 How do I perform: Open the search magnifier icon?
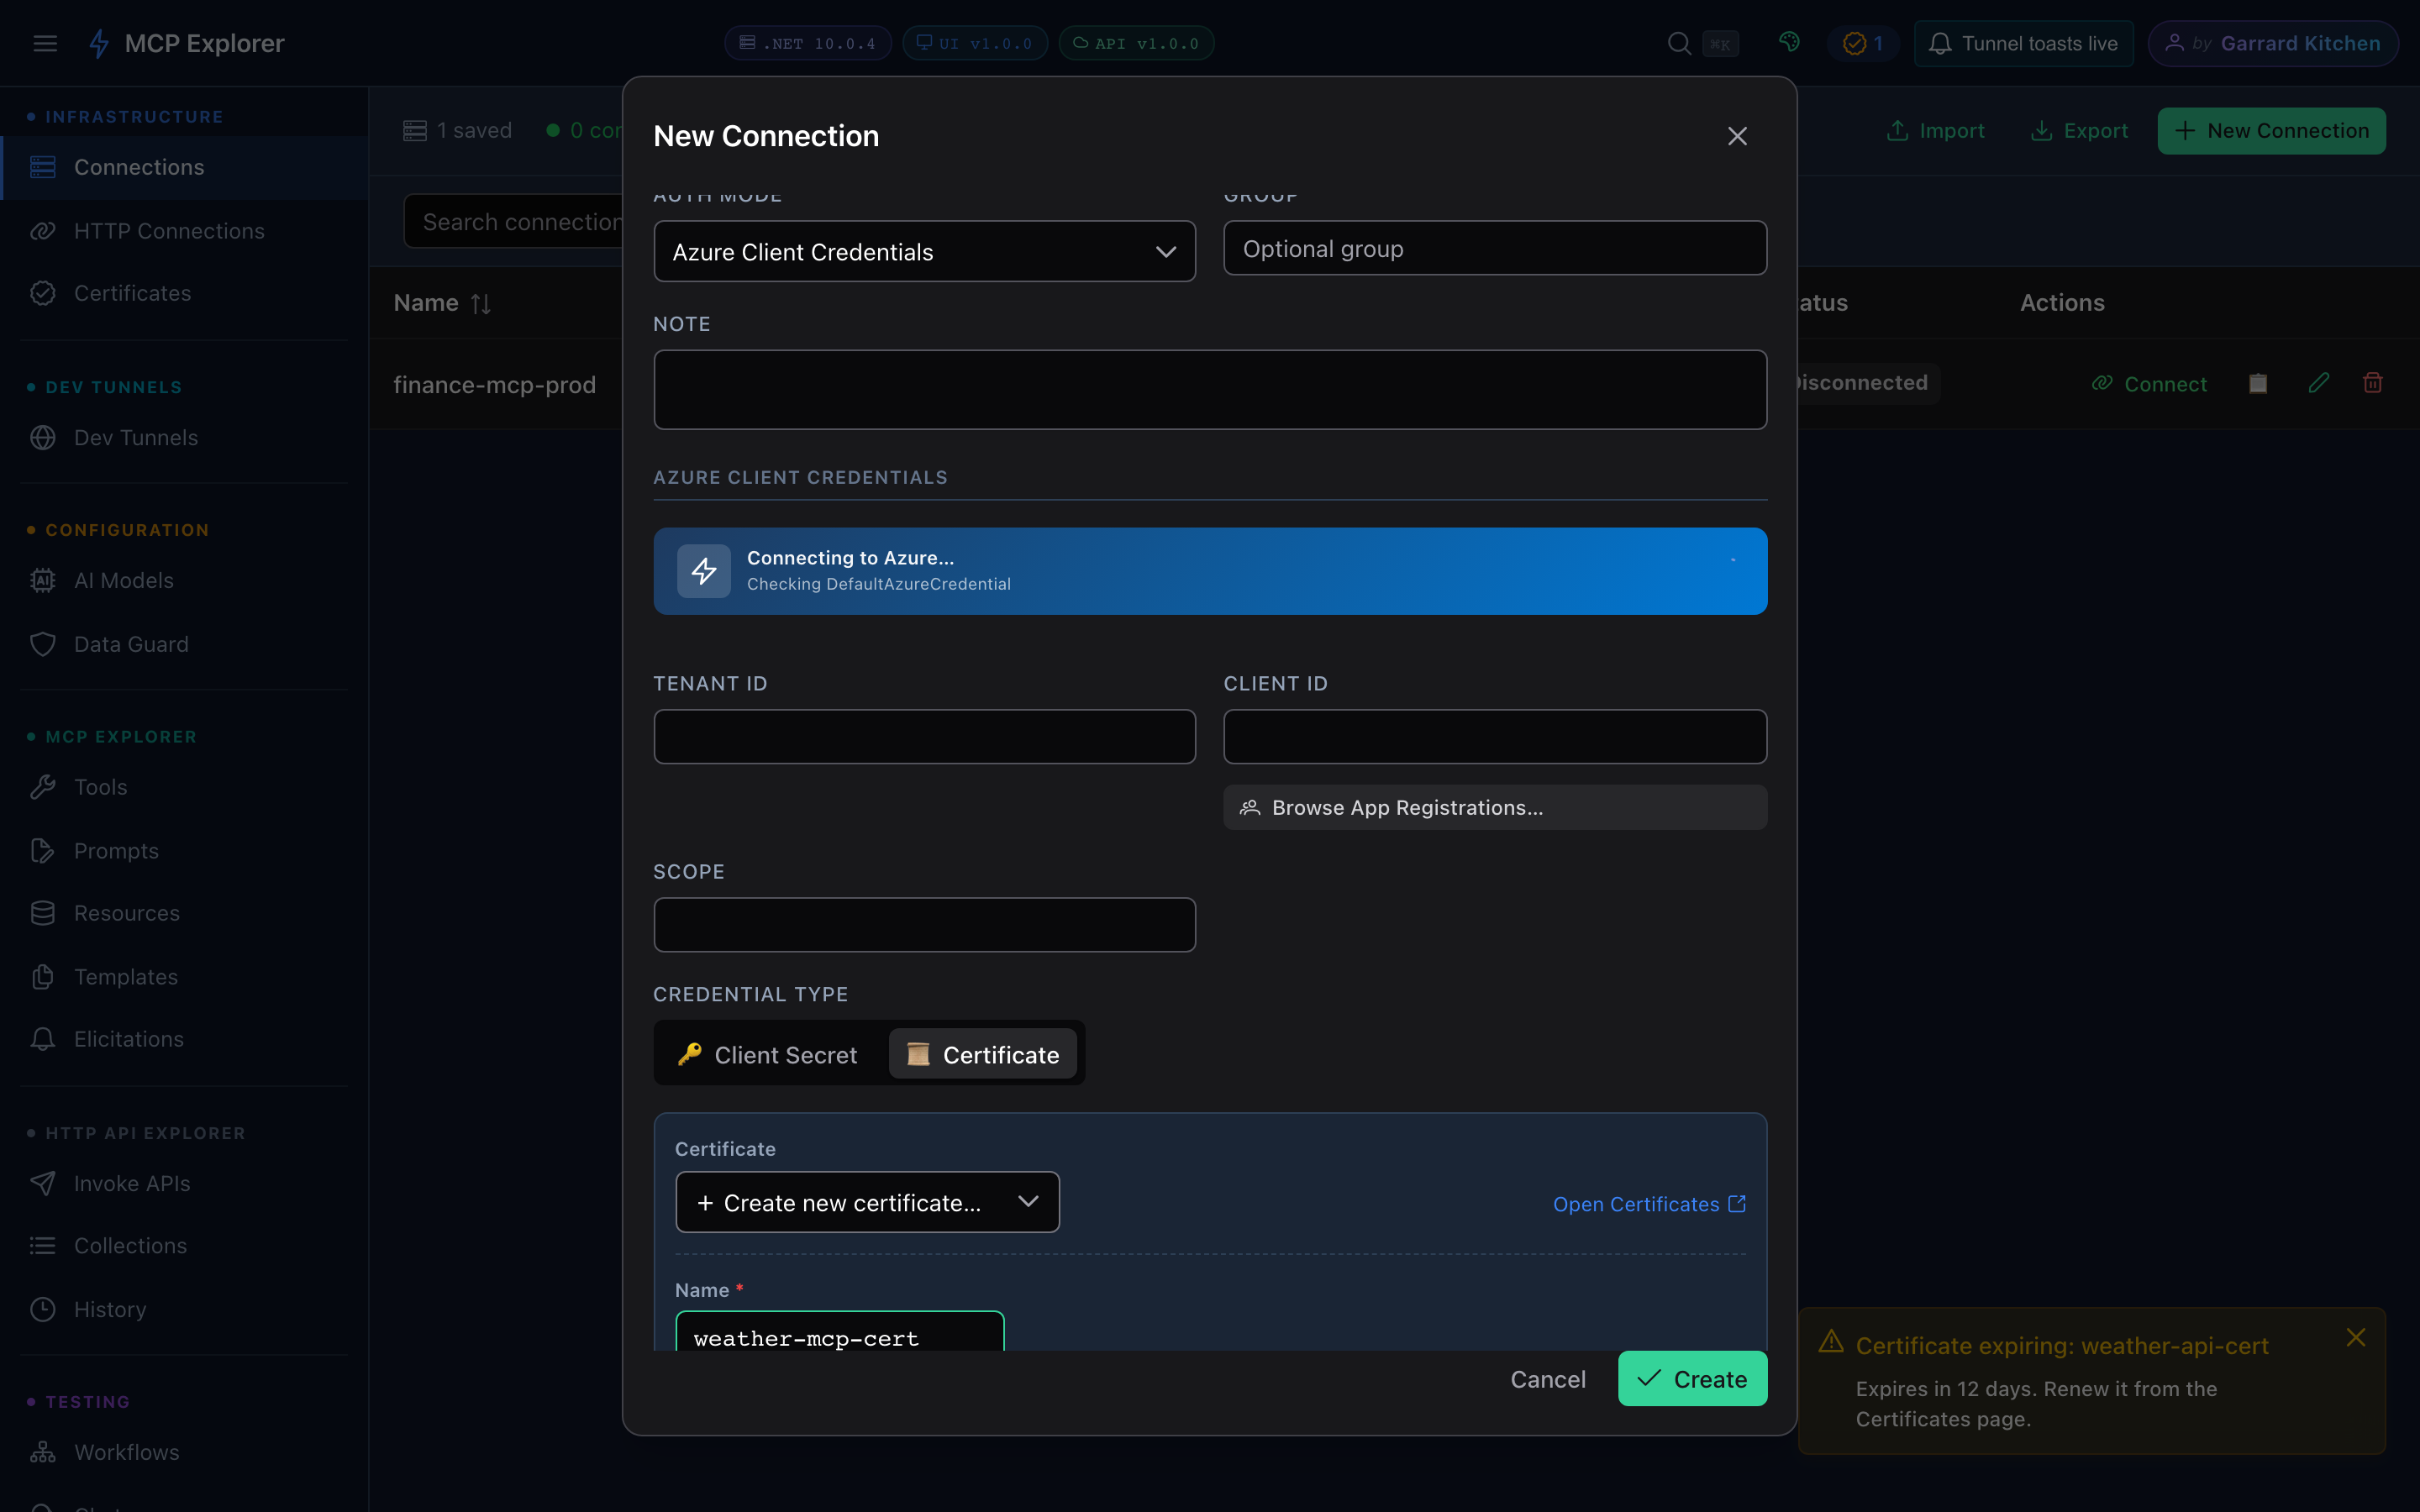1679,43
